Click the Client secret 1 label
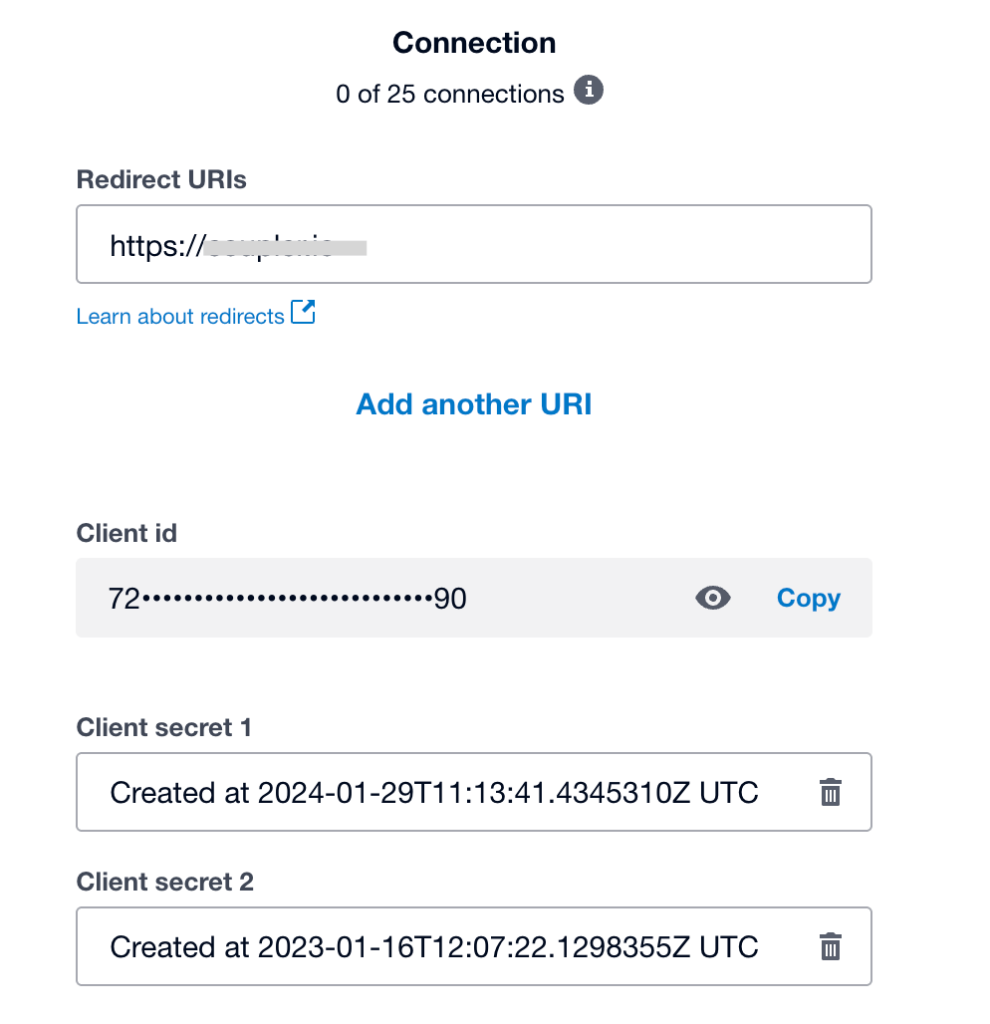The width and height of the screenshot is (990, 1024). (164, 727)
